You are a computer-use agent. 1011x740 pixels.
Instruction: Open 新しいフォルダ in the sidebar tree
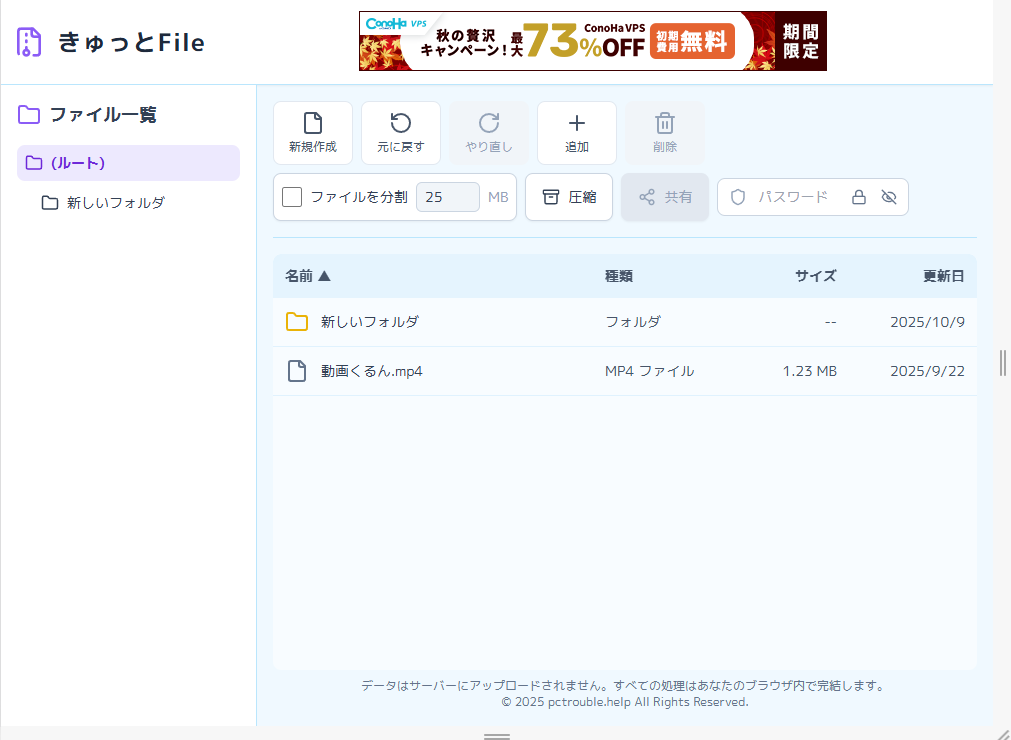coord(115,203)
